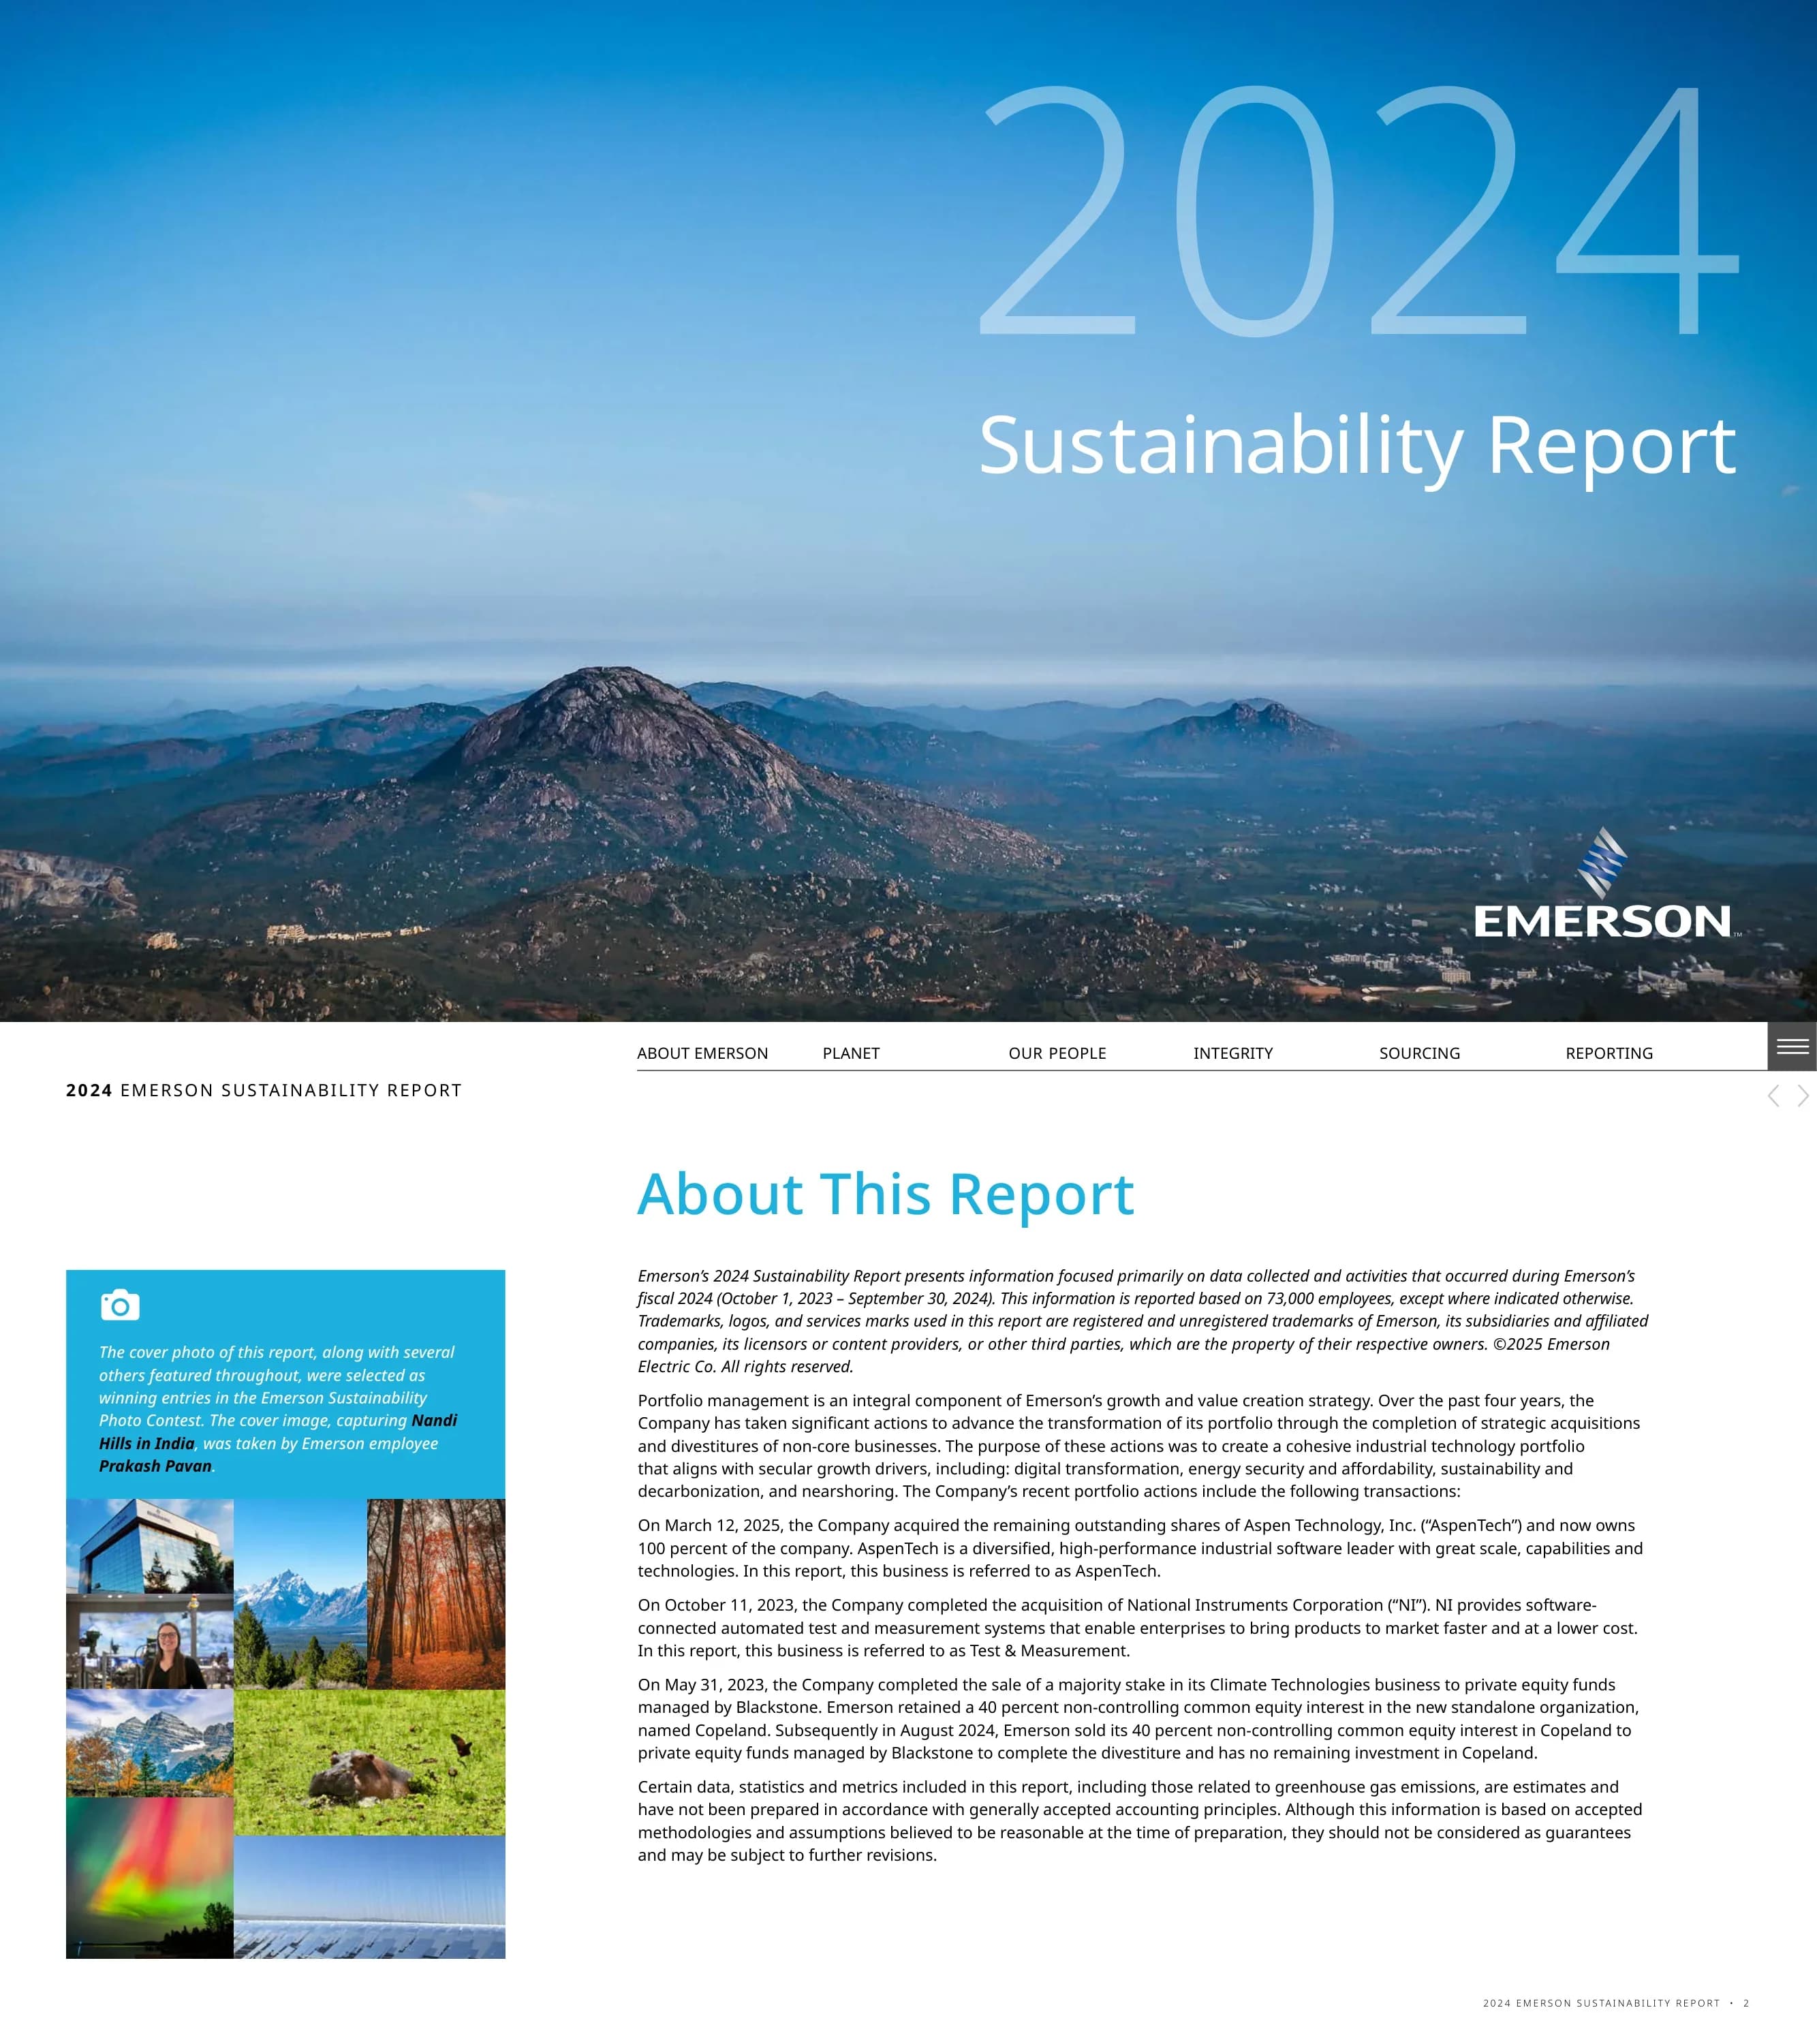The image size is (1817, 2044).
Task: Click the bold 'Prakash Pavan' name
Action: (x=155, y=1466)
